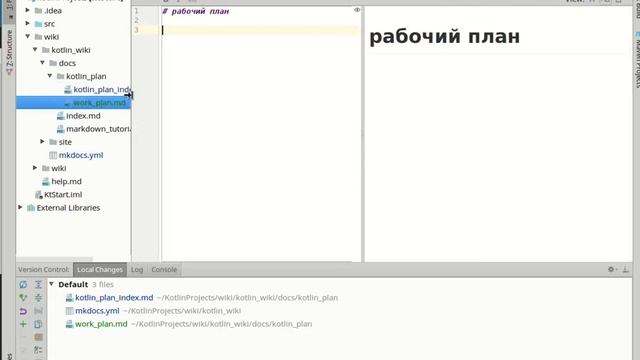The width and height of the screenshot is (640, 360).
Task: Expand the site folder arrow
Action: 42,142
